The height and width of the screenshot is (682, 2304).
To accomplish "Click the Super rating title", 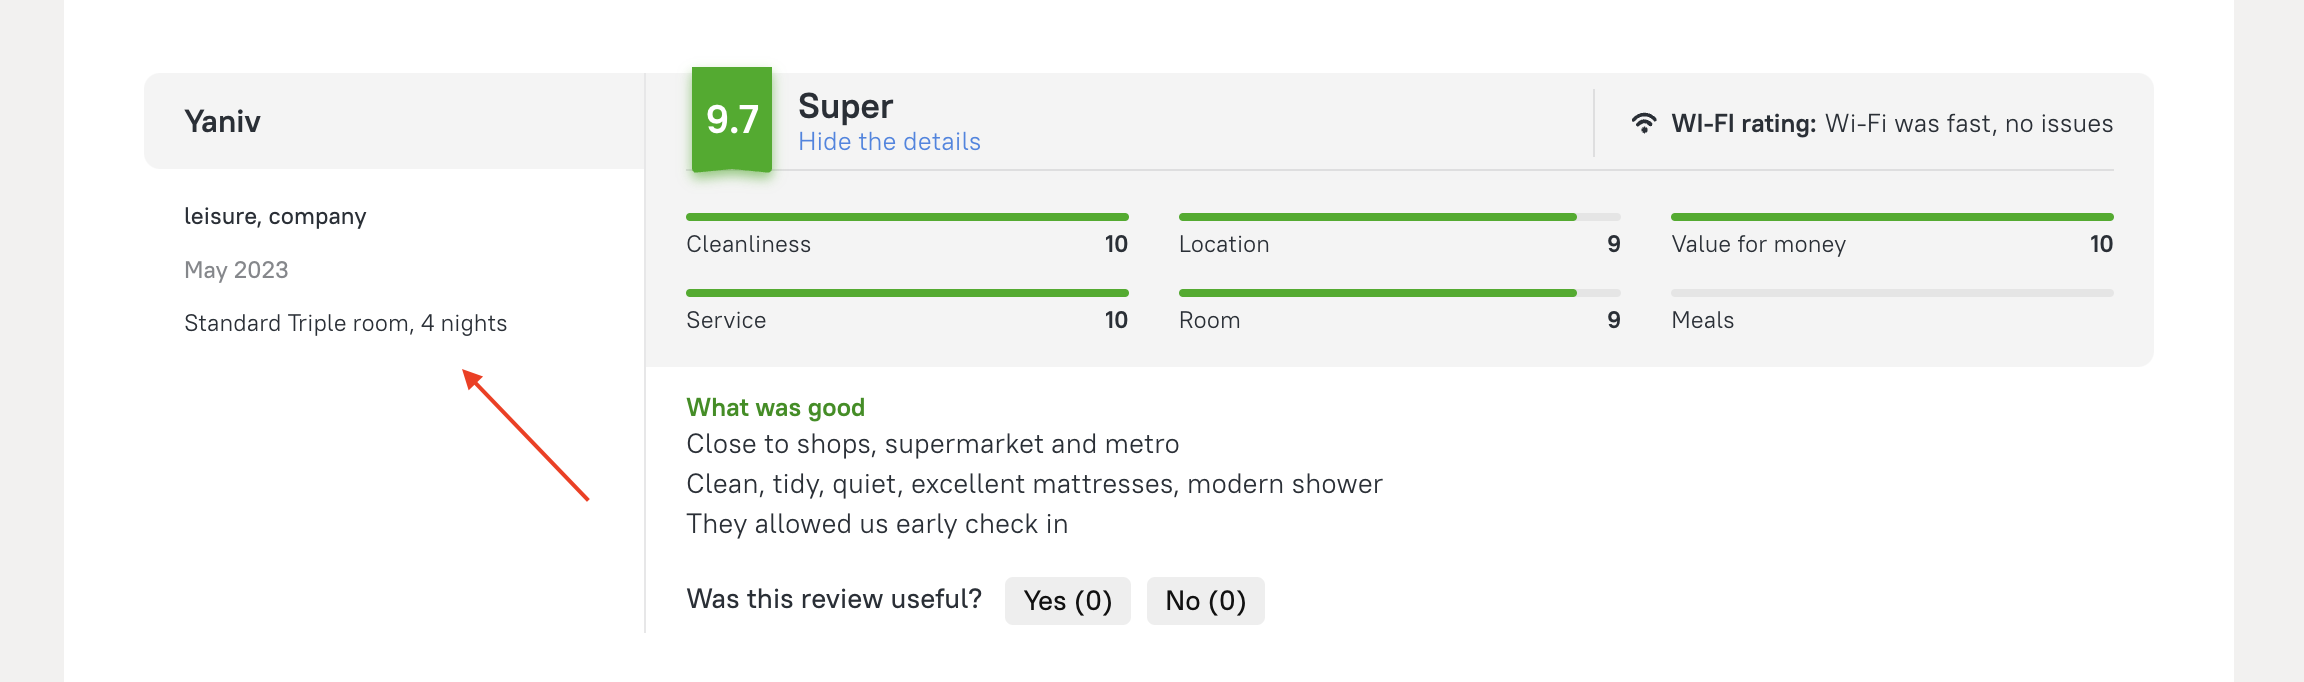I will [845, 106].
